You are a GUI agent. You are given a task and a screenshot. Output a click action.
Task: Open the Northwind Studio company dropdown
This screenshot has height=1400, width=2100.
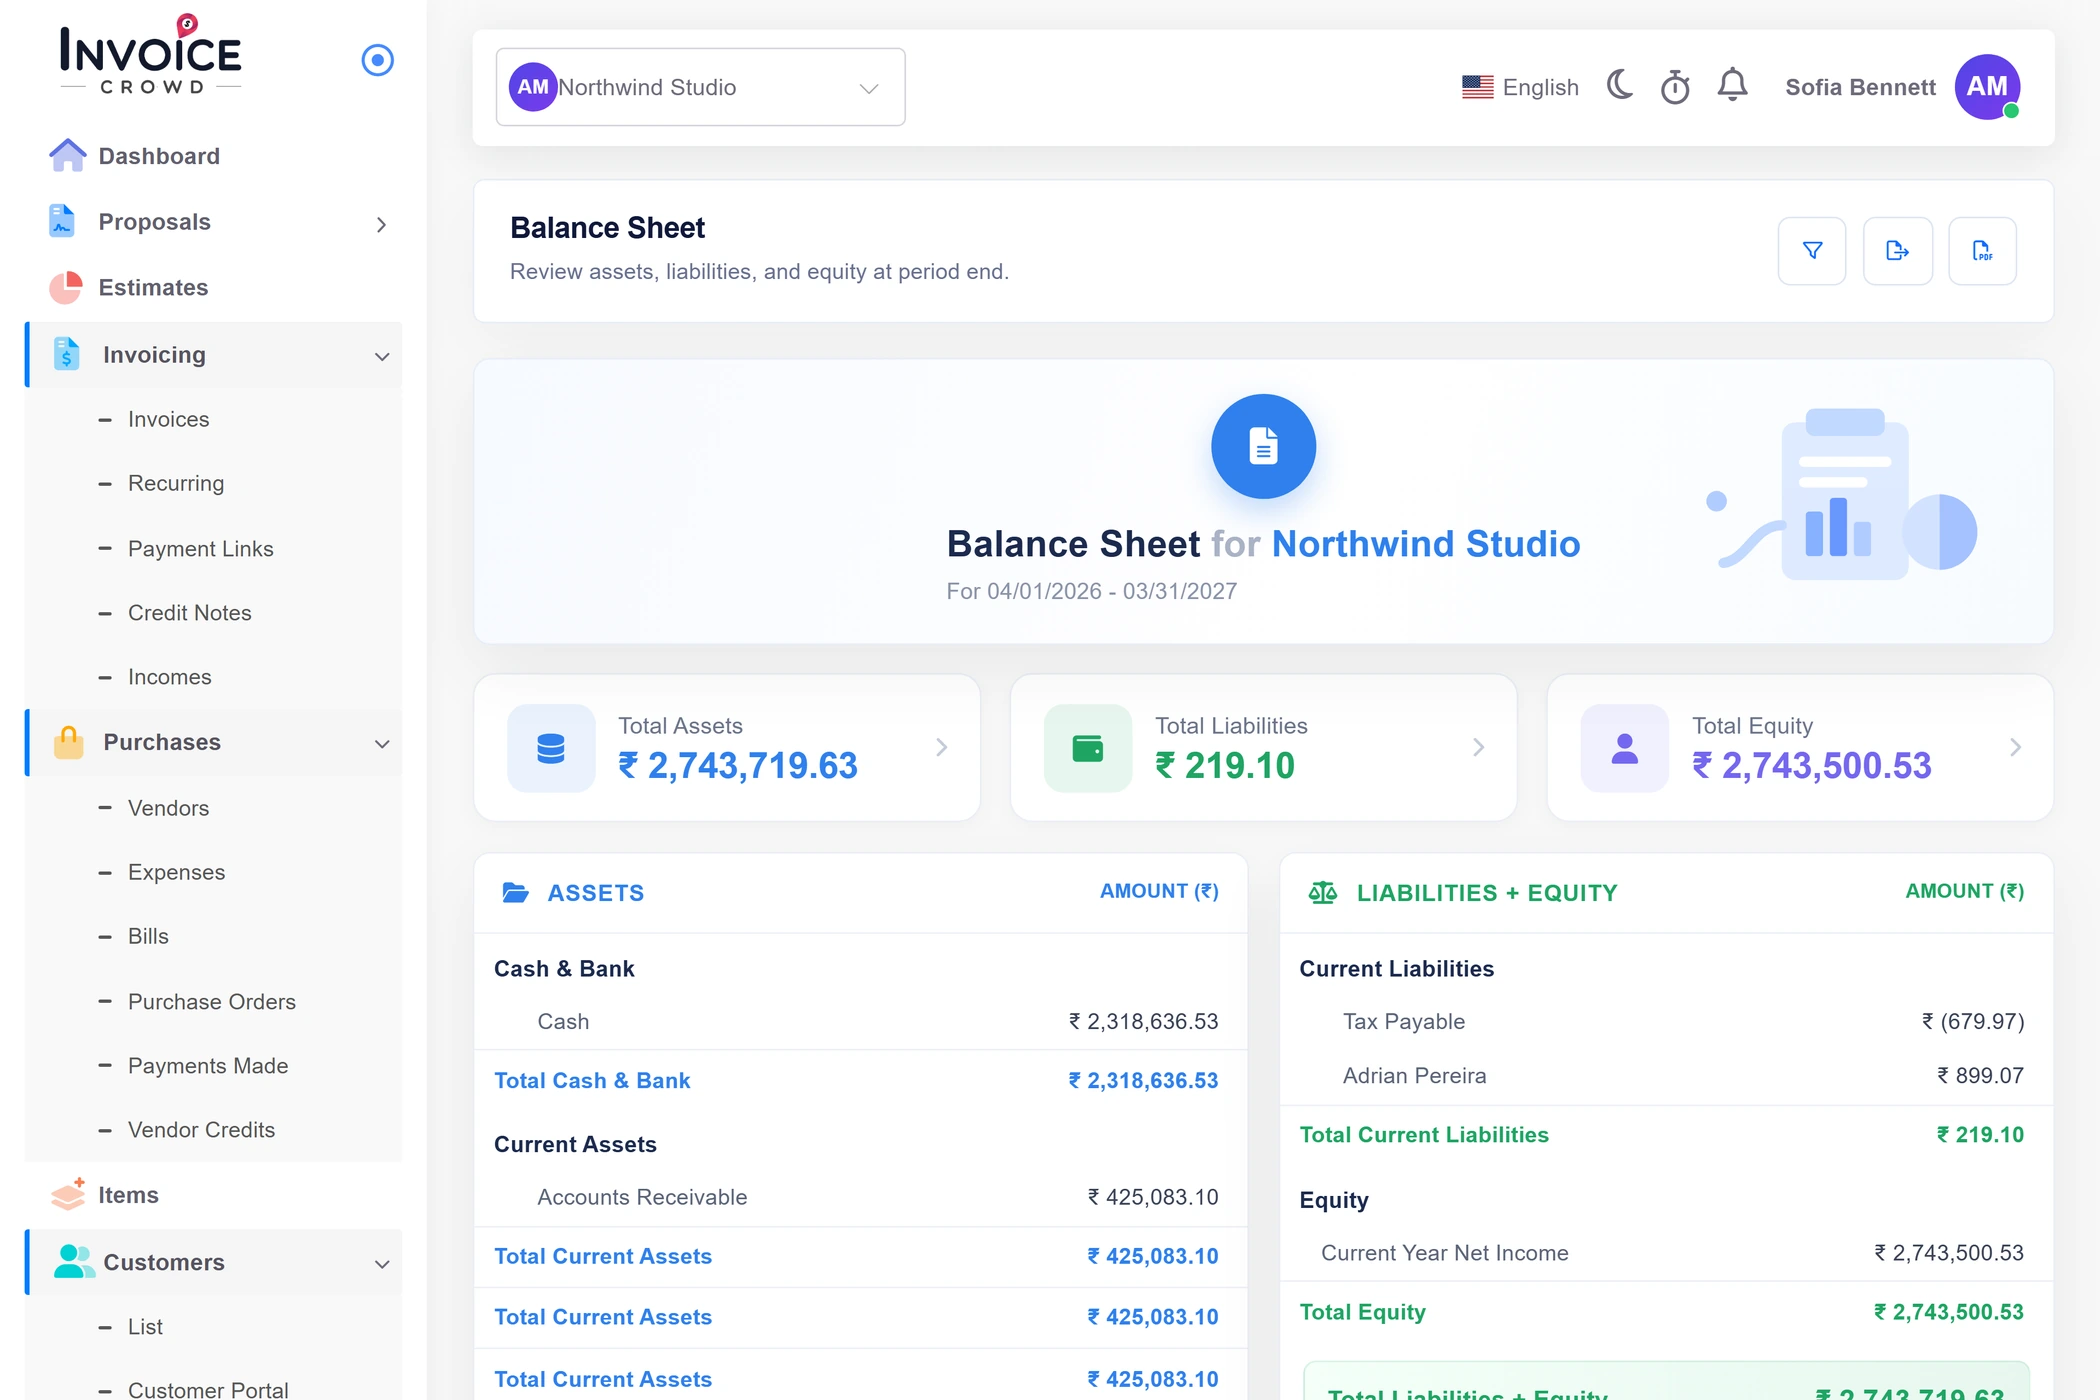pos(700,87)
